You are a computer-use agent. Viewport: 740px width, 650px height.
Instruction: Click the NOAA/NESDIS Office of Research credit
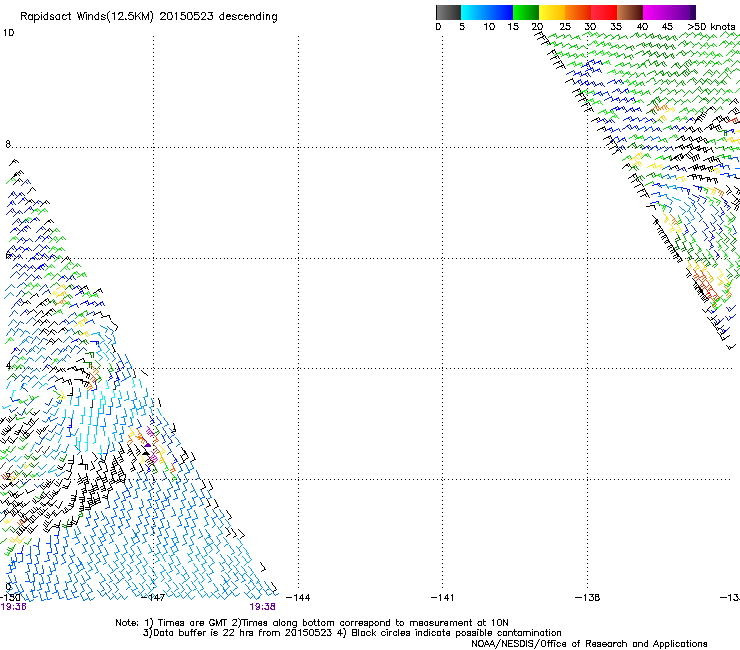589,644
